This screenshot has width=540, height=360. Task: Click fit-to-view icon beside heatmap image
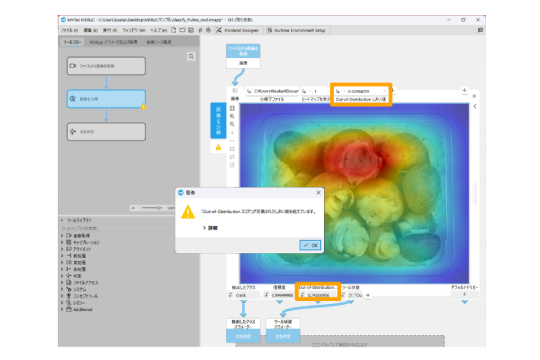coord(232,108)
